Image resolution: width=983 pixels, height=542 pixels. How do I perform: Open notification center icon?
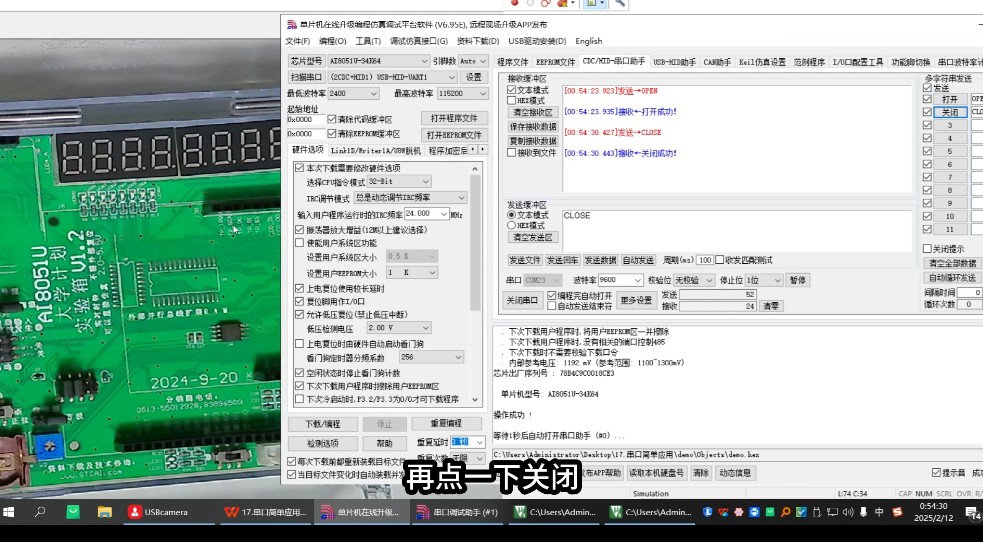pos(973,513)
